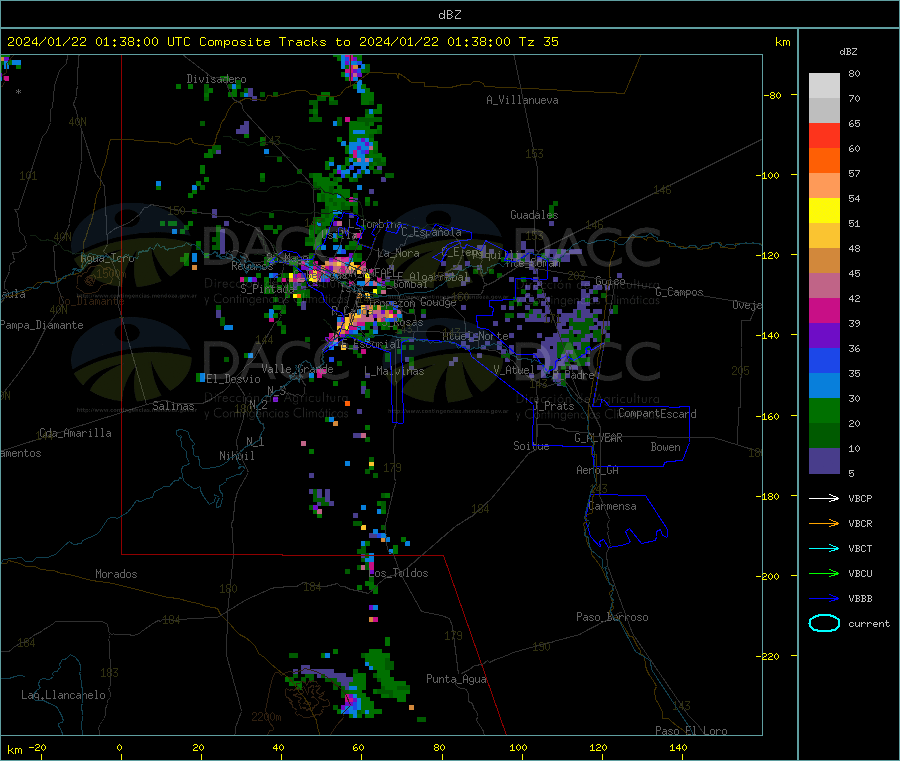Click the 51 dBZ yellow color swatch
The height and width of the screenshot is (761, 900).
[824, 211]
